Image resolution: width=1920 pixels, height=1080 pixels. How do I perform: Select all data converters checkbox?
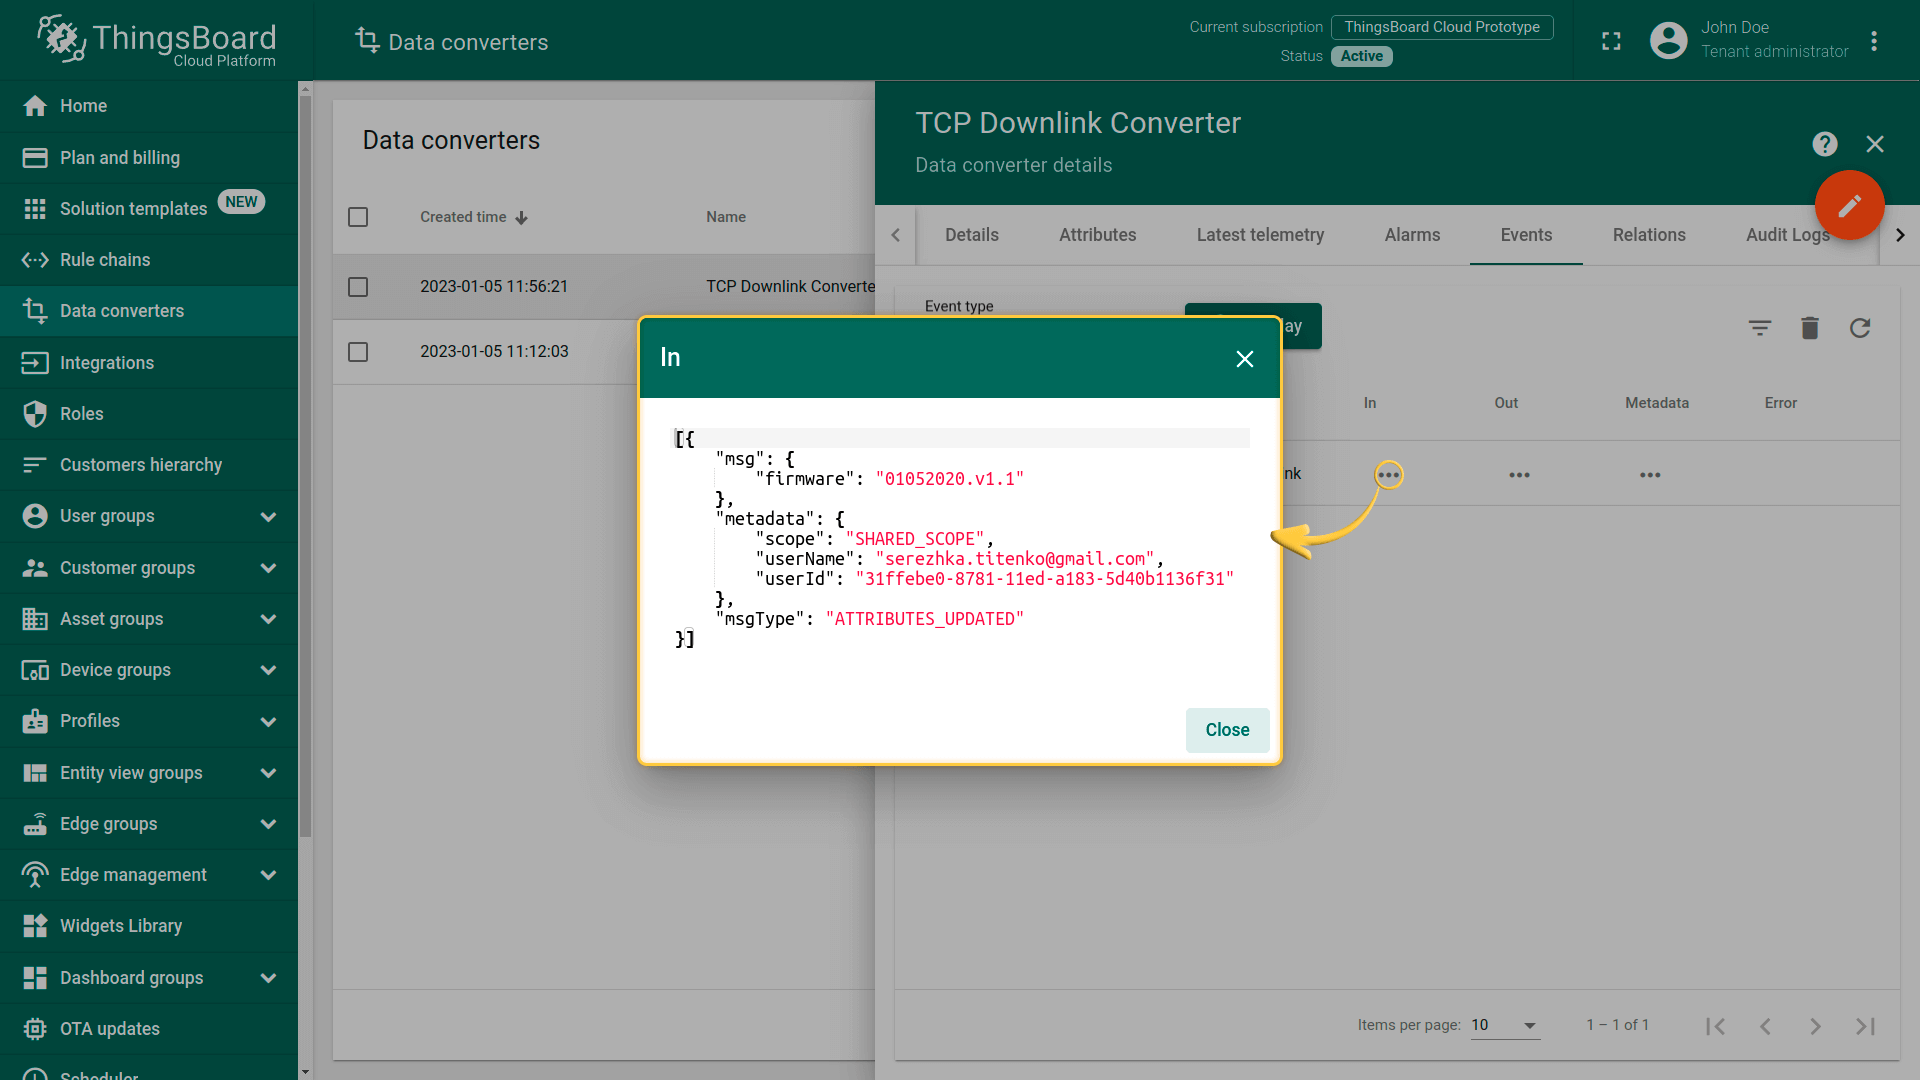pyautogui.click(x=358, y=217)
